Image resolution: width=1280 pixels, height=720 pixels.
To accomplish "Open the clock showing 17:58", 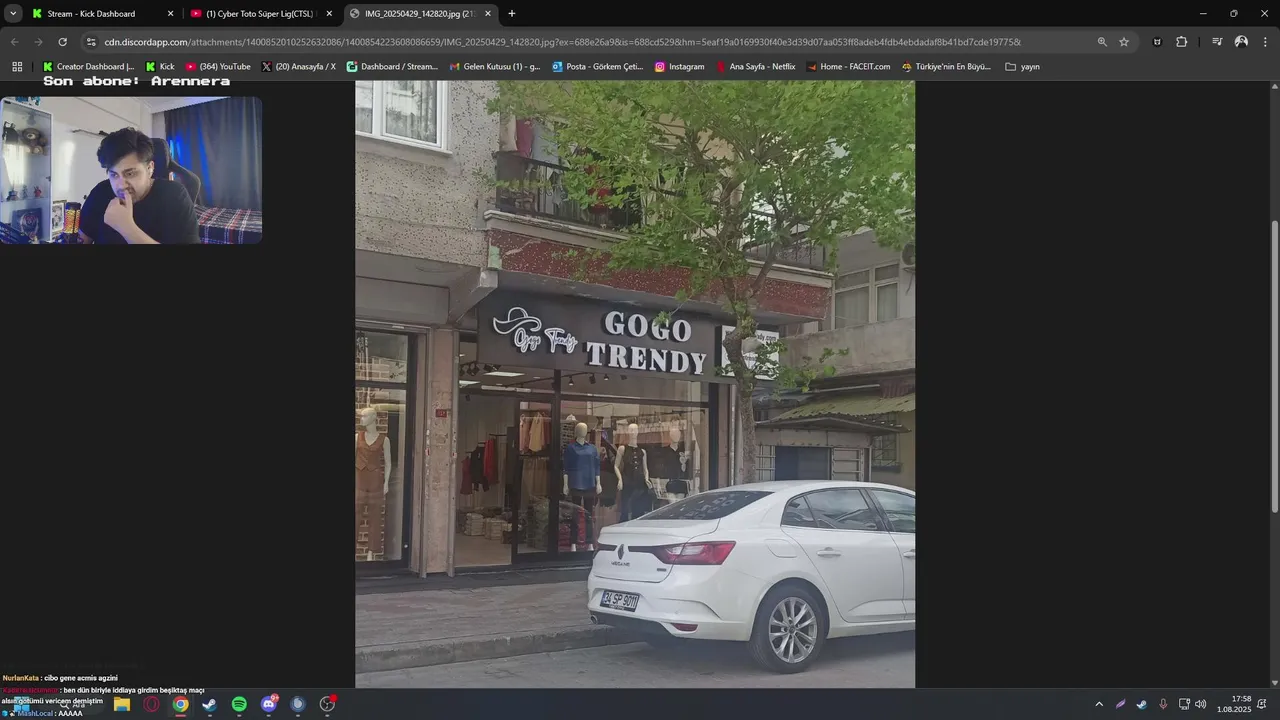I will (x=1234, y=704).
